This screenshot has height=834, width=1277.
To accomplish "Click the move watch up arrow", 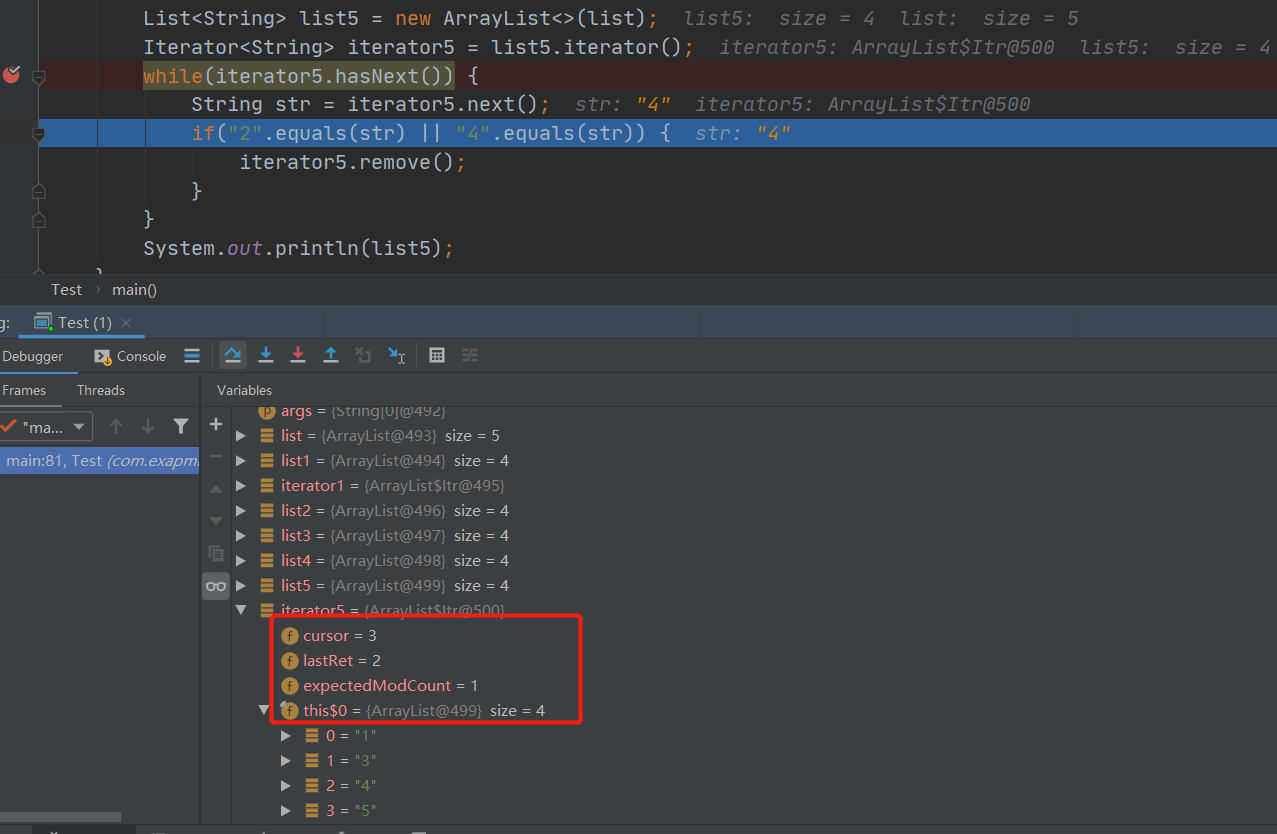I will coord(216,489).
